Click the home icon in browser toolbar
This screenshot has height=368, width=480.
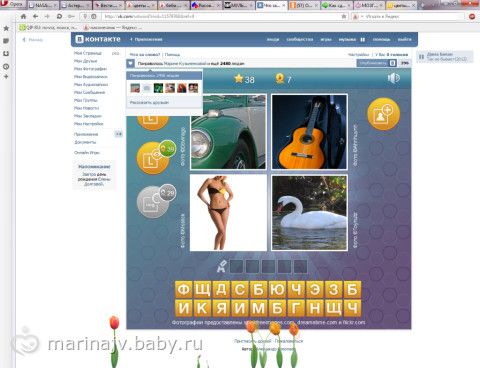coord(23,16)
